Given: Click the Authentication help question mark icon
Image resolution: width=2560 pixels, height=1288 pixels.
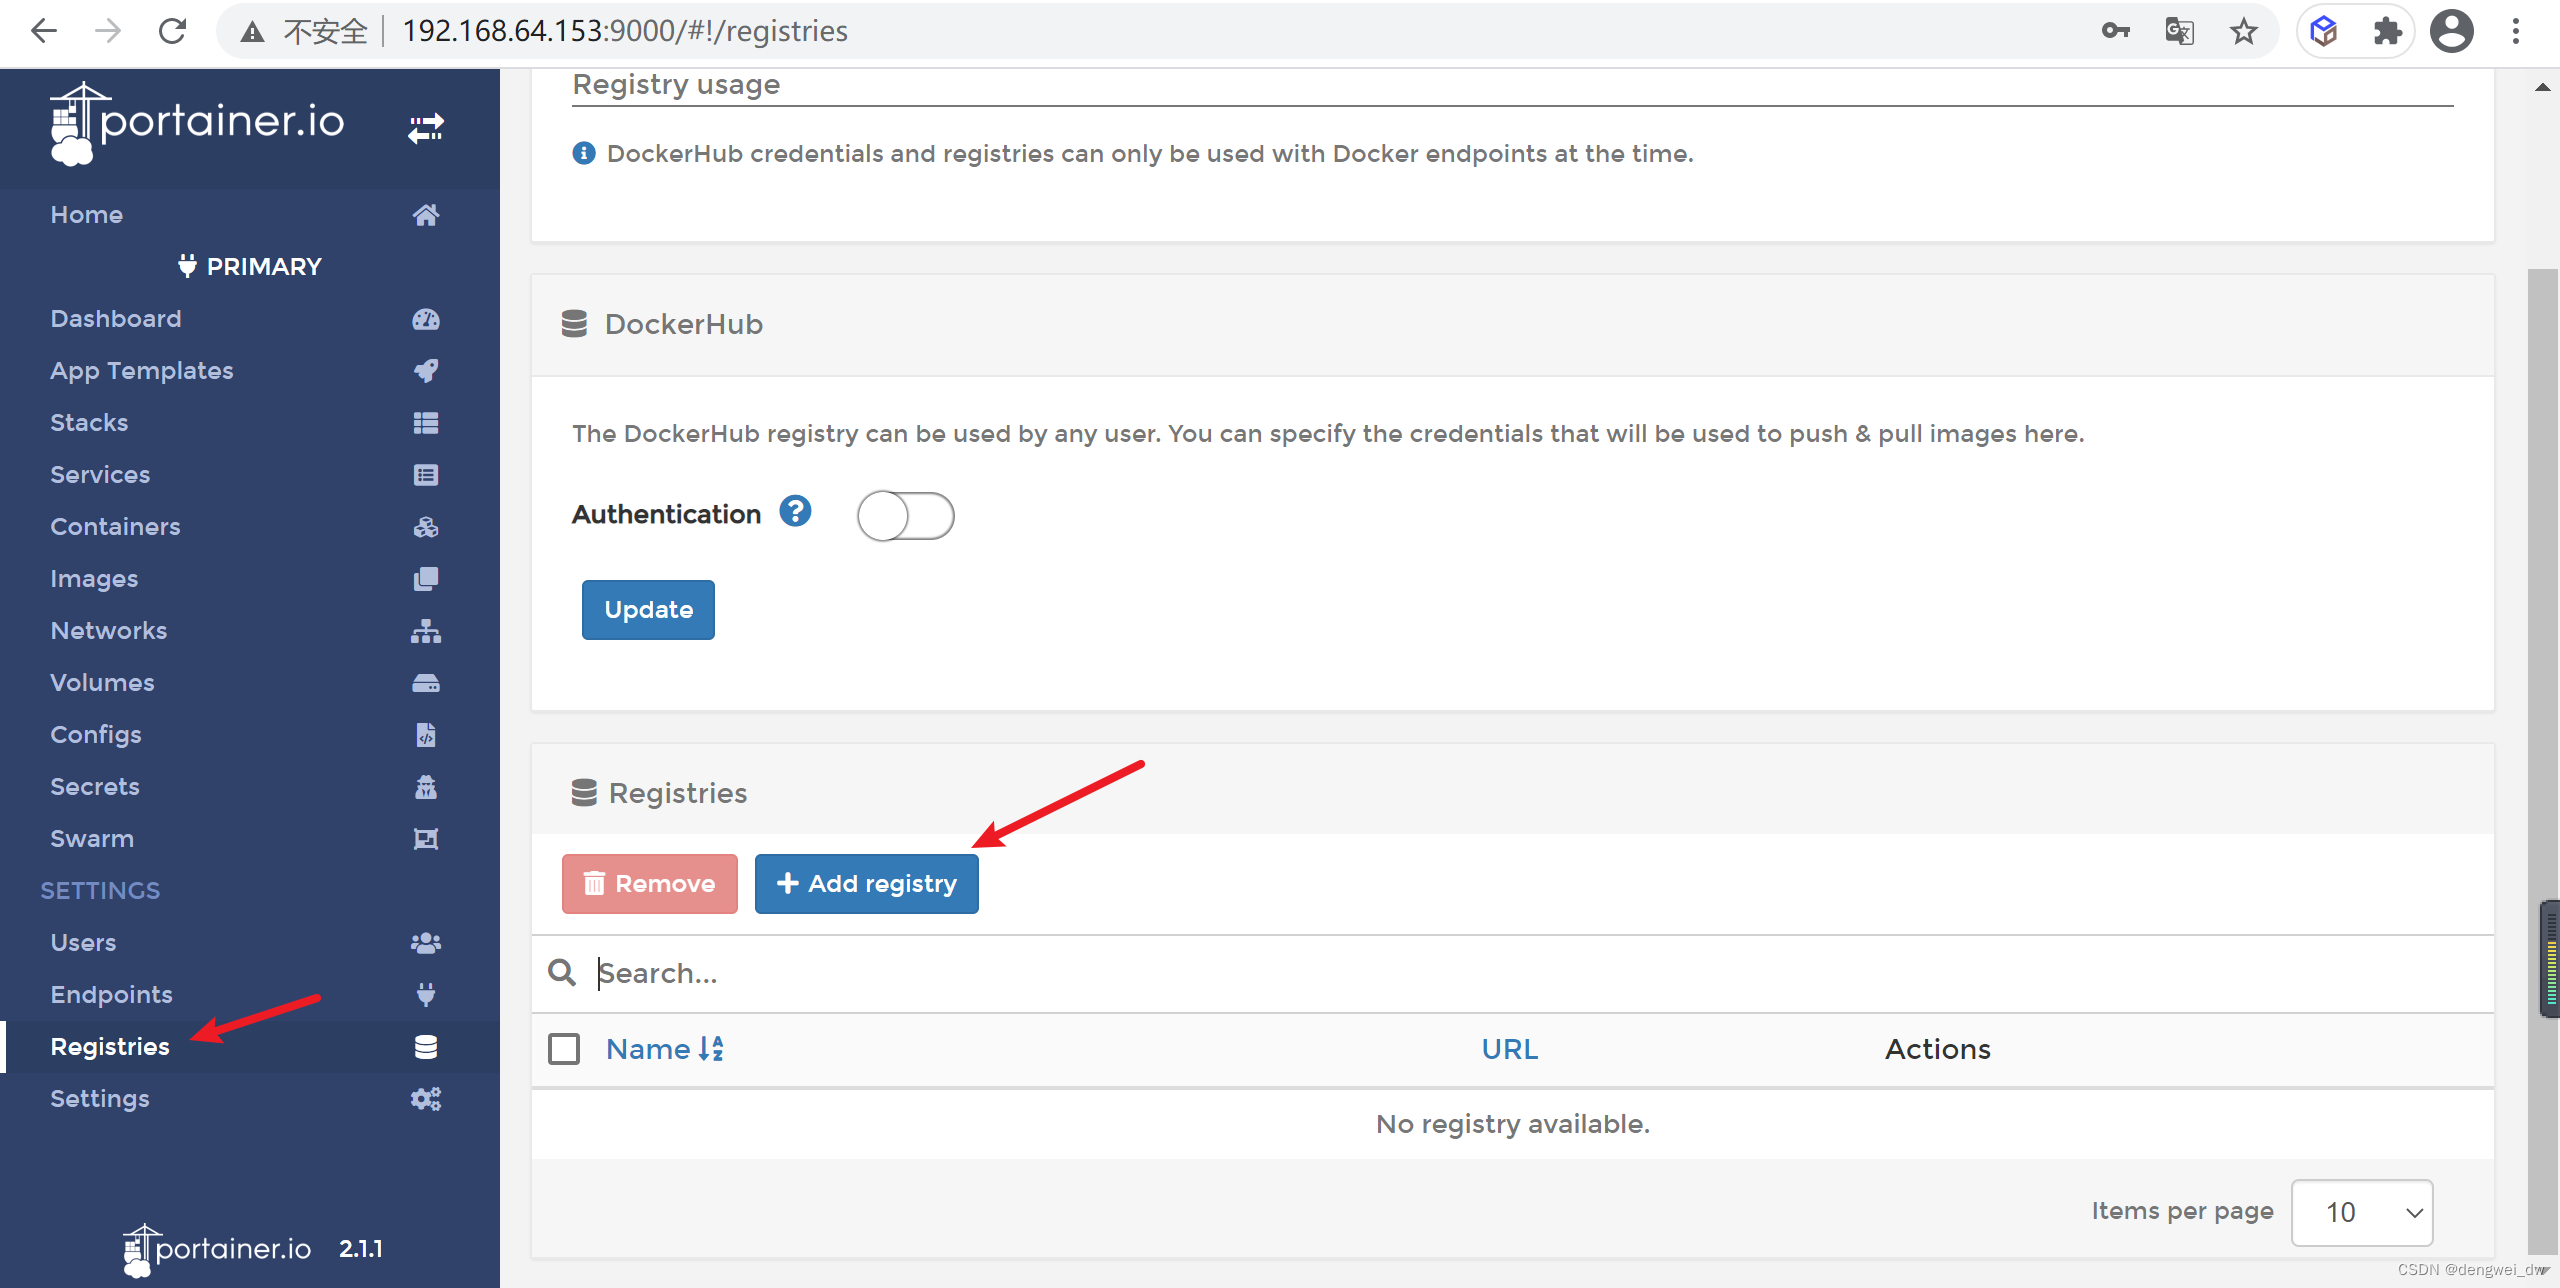Looking at the screenshot, I should (x=795, y=512).
